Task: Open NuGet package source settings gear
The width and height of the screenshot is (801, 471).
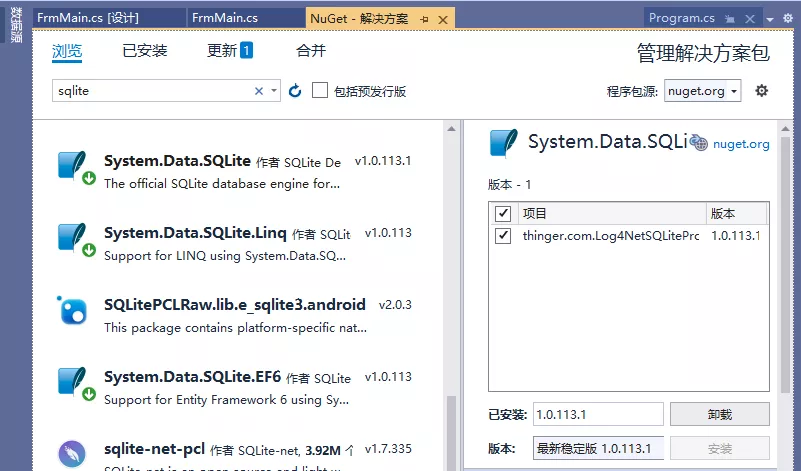Action: point(762,91)
